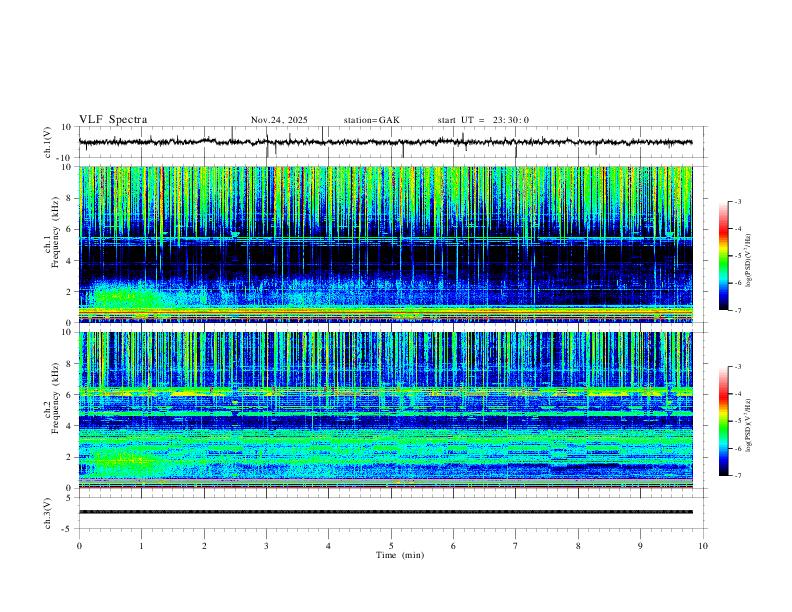
Task: Click the date 'Nov.24, 2025'
Action: point(279,120)
